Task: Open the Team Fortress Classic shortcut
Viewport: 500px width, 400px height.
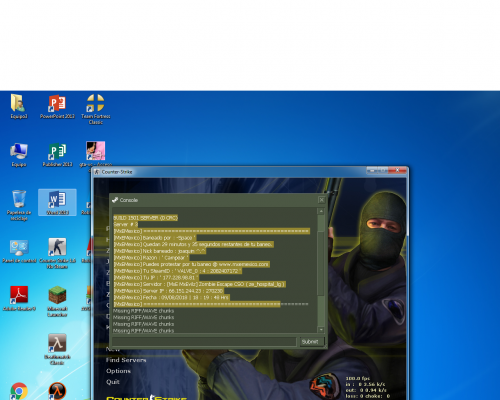Action: 96,109
